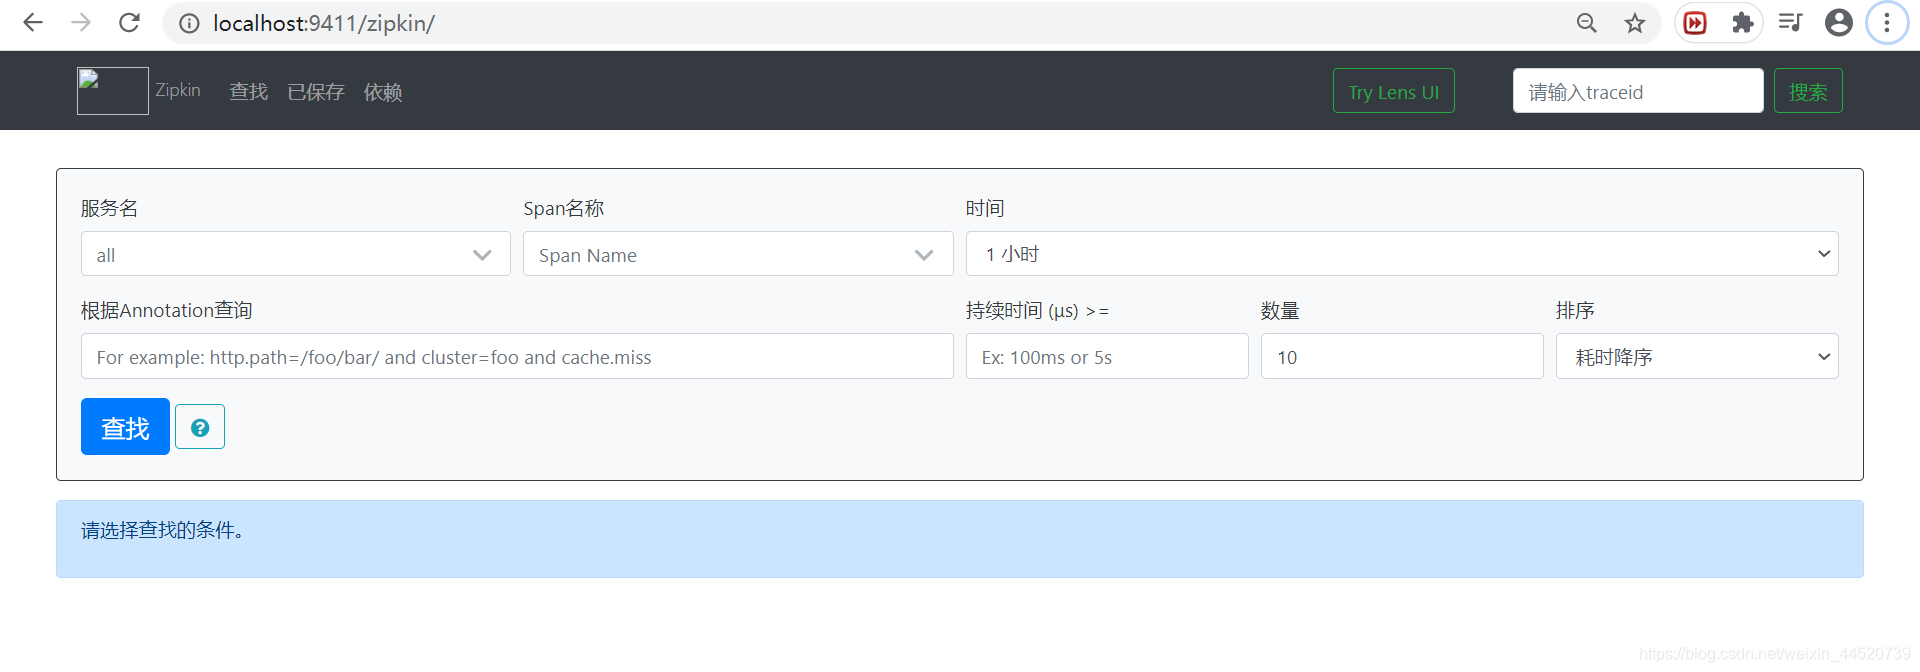Screen dimensions: 1920x672
Task: Expand the 服务名 all dropdown
Action: coord(296,254)
